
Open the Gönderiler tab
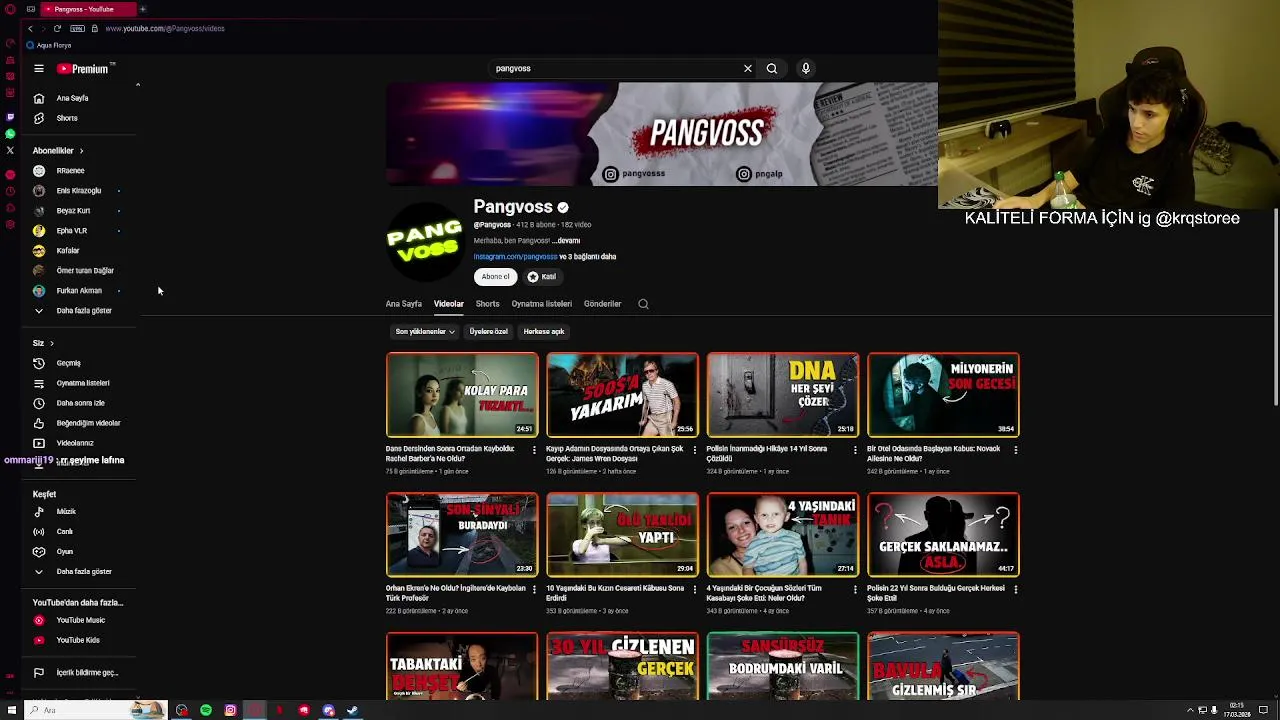(602, 304)
